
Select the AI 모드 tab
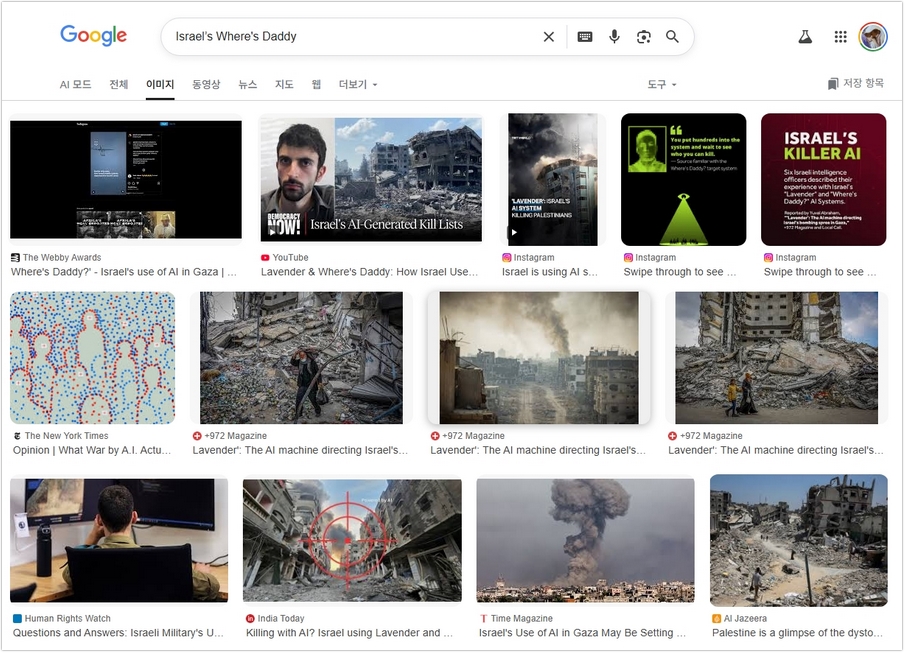[75, 85]
